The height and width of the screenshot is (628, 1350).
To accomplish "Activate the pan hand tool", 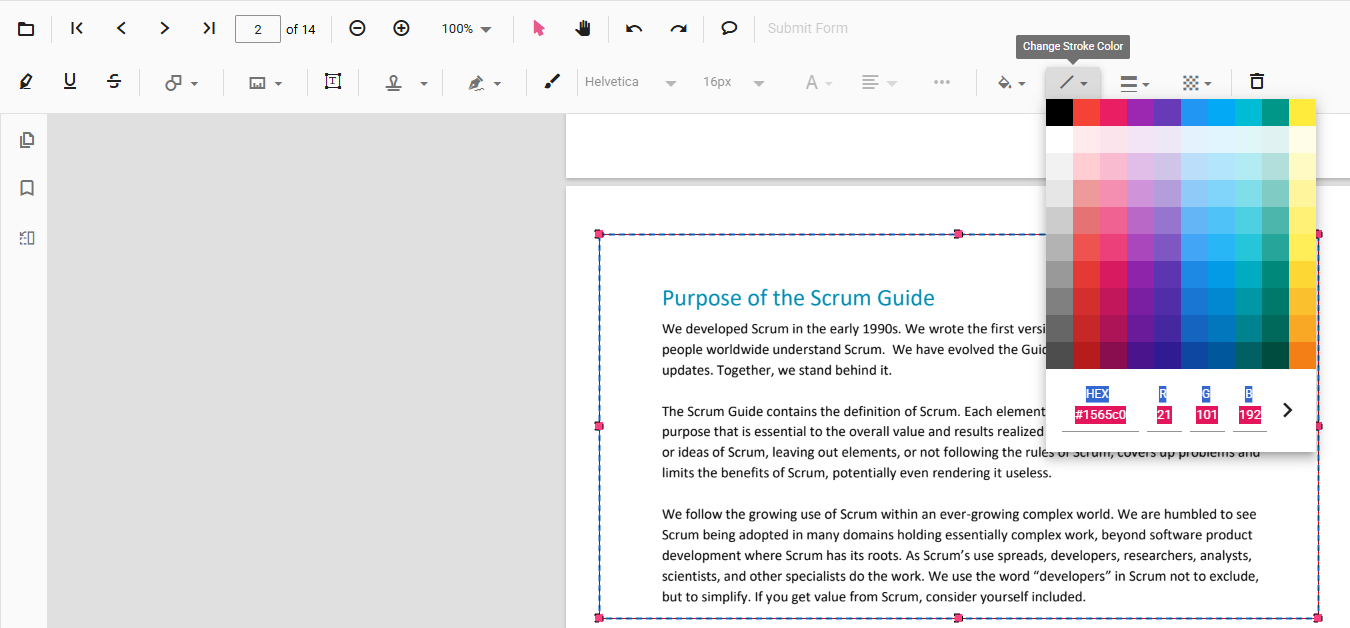I will [583, 29].
